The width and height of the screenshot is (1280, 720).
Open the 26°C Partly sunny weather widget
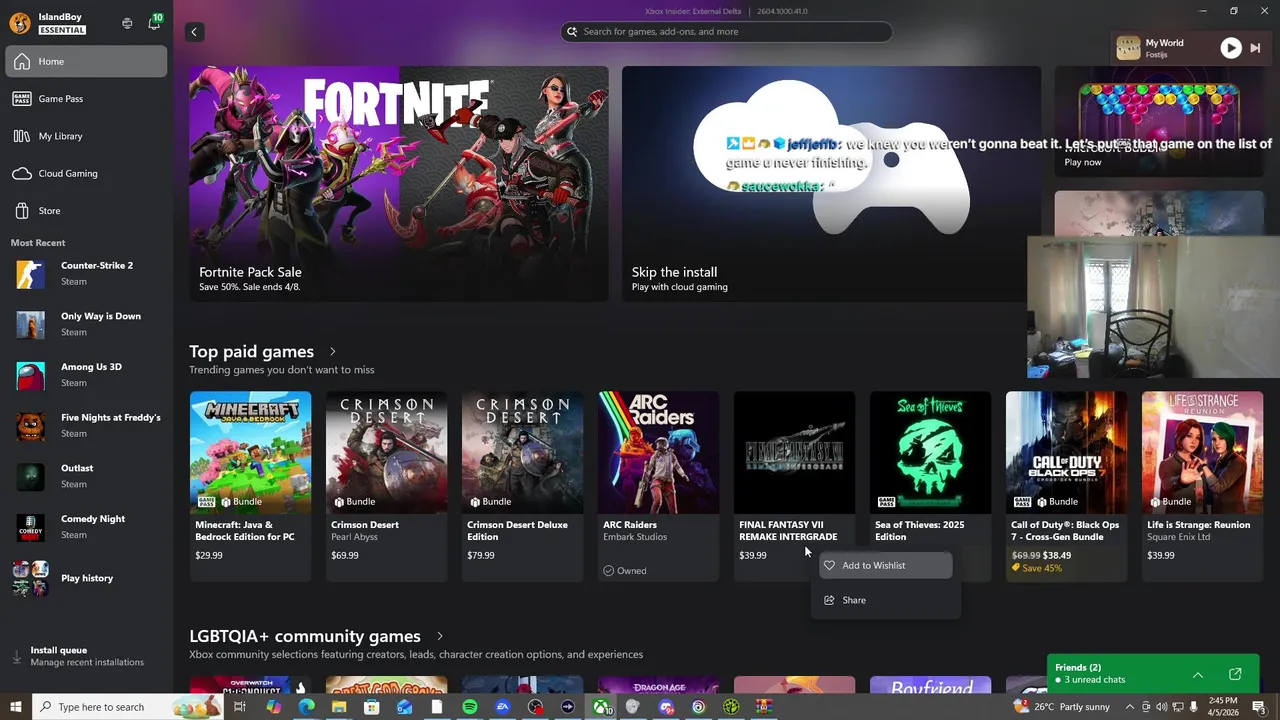[1061, 707]
